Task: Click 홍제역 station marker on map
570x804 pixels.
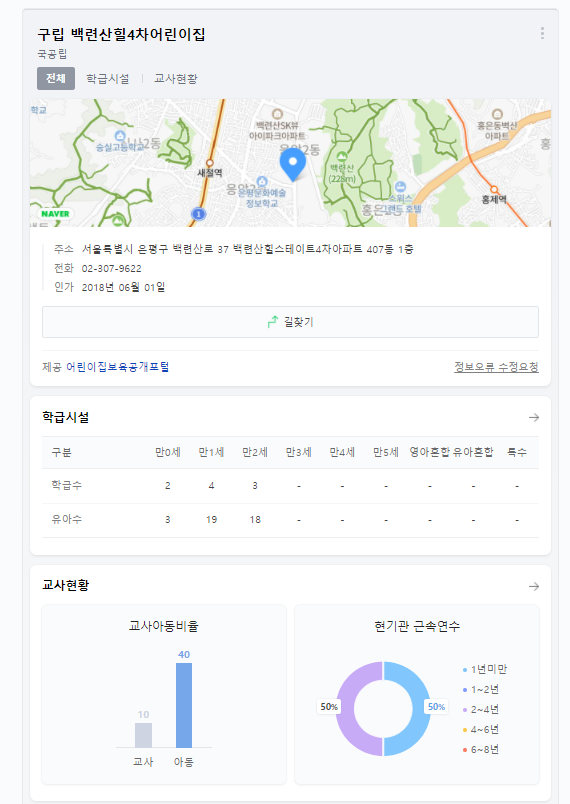Action: point(494,190)
